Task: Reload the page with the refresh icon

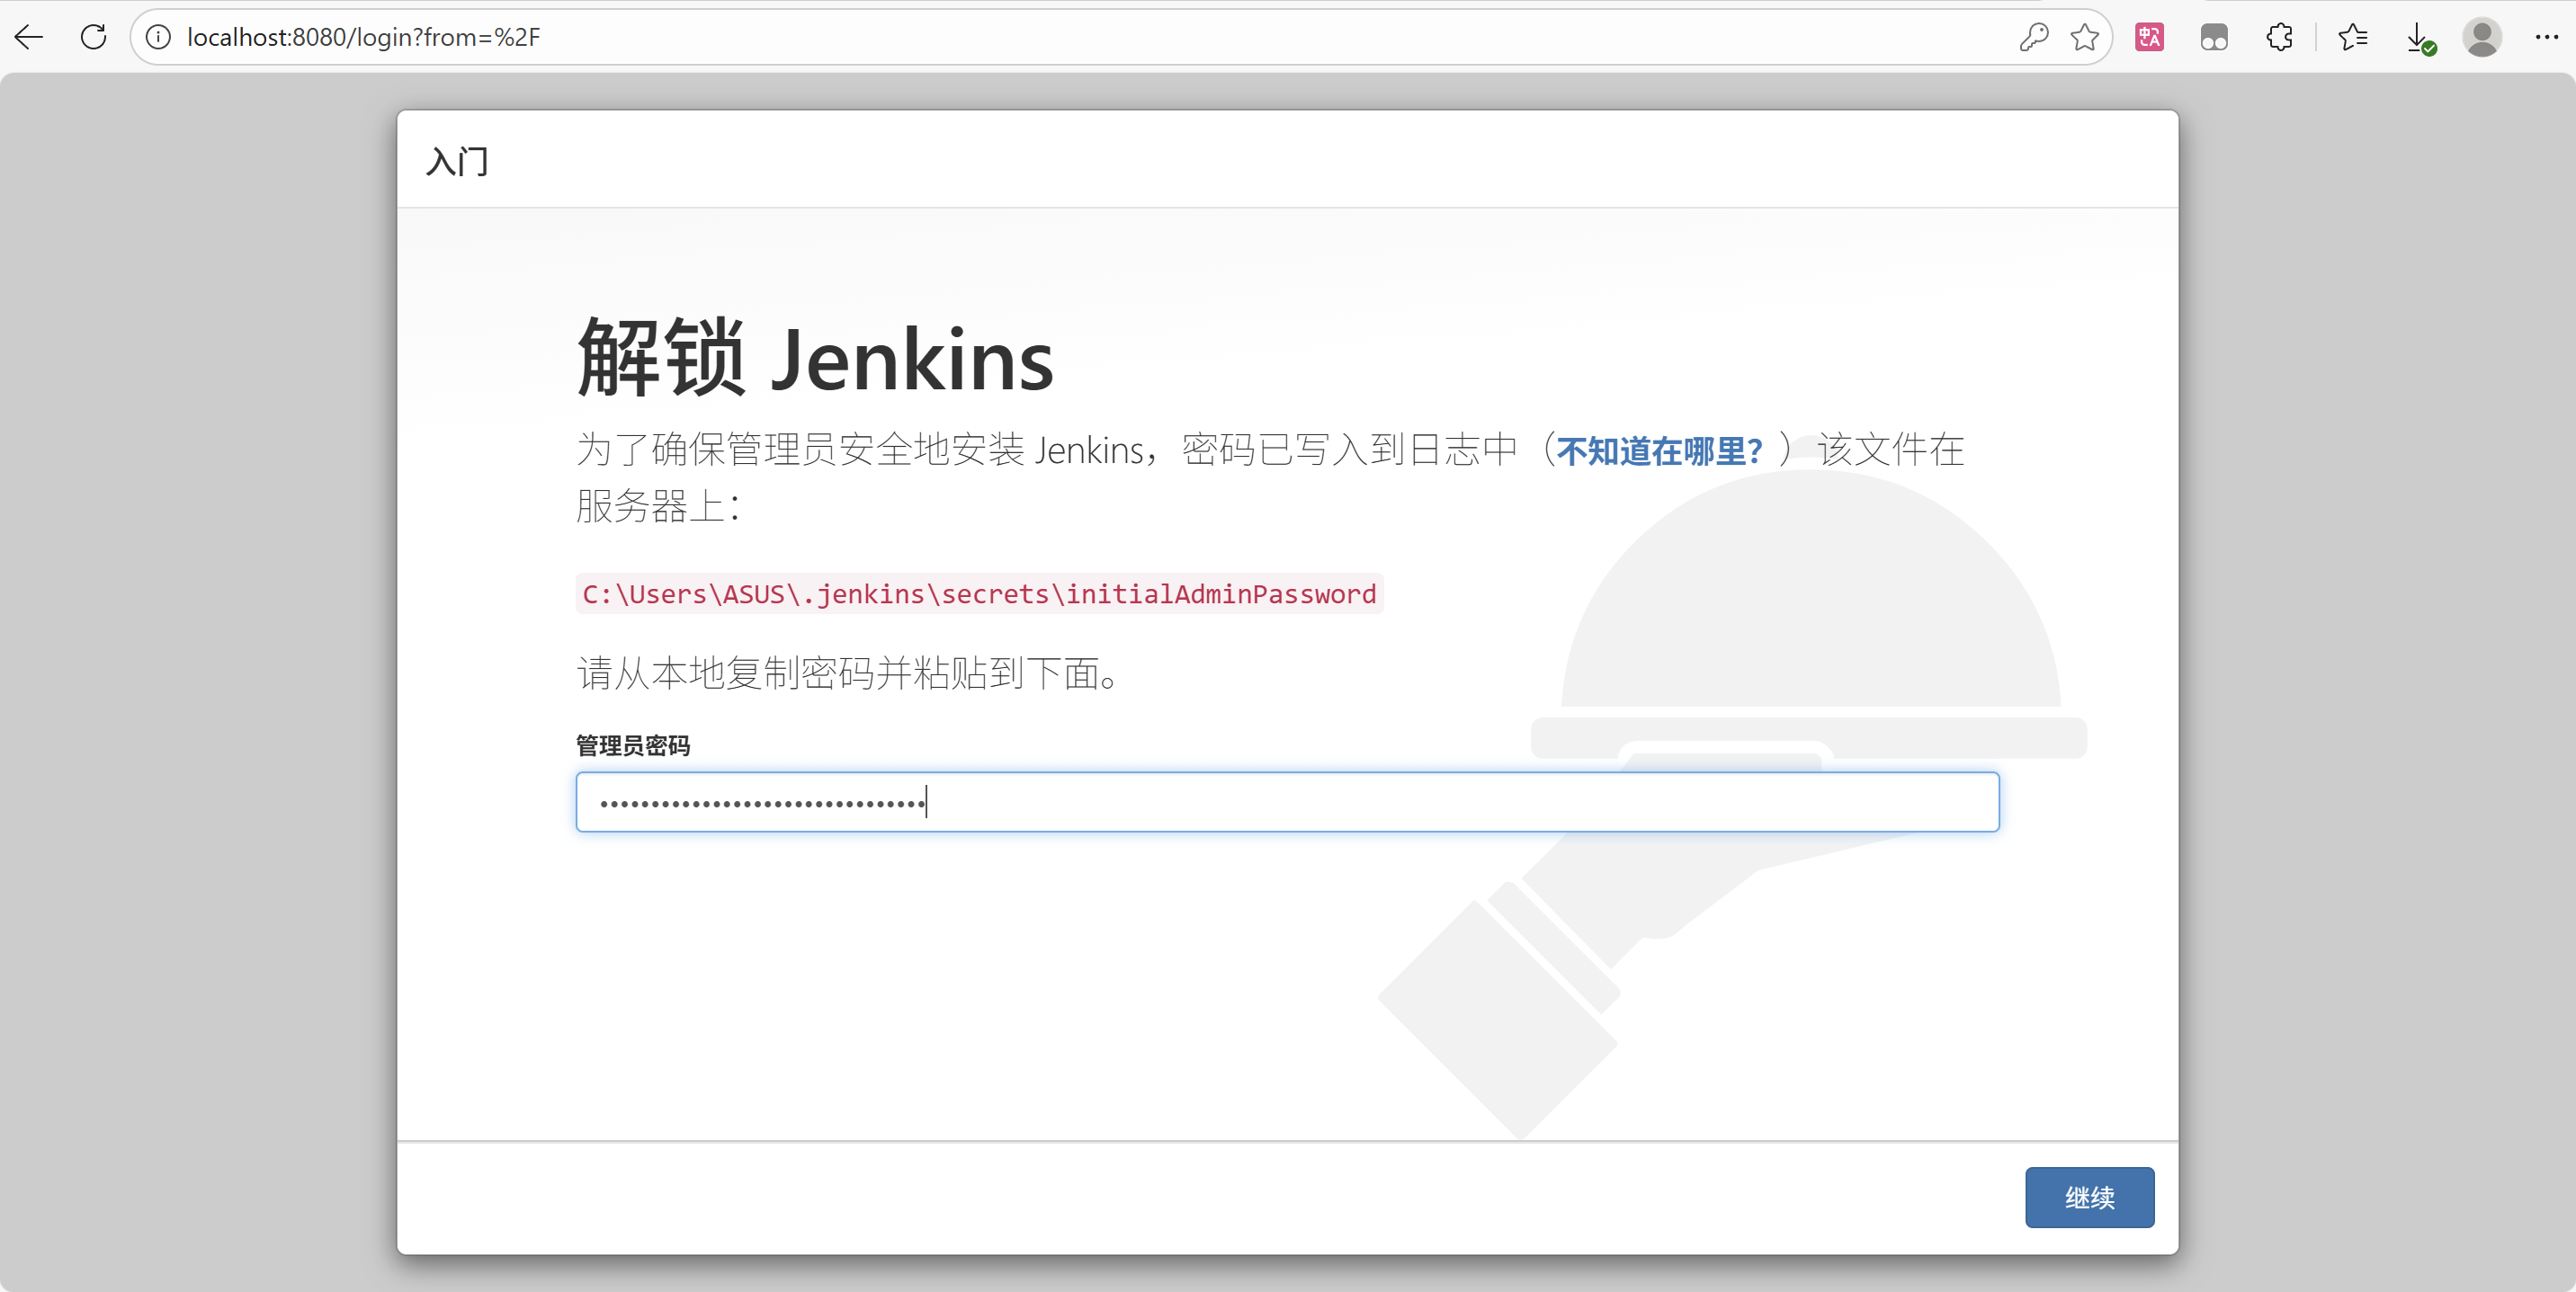Action: pyautogui.click(x=93, y=37)
